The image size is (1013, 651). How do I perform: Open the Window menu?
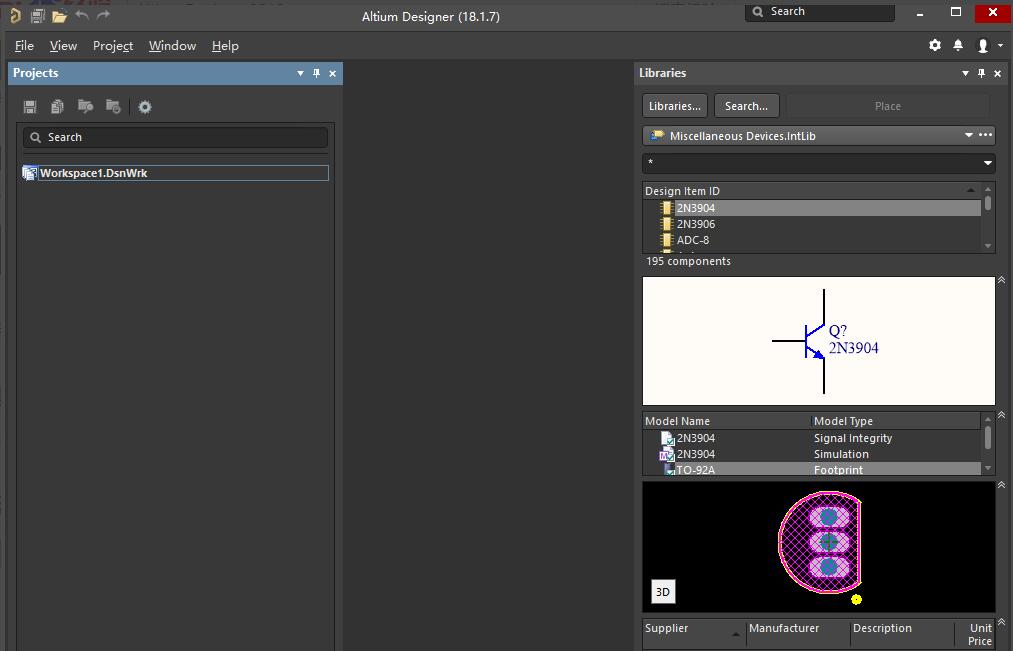(x=172, y=46)
